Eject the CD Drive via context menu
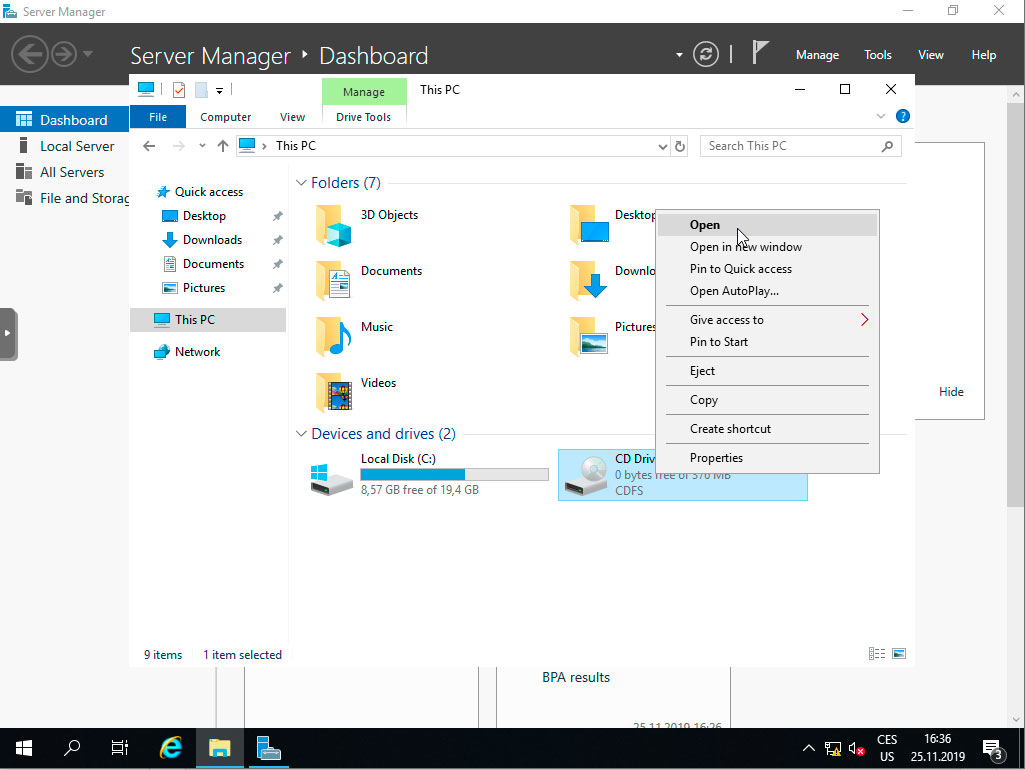This screenshot has height=770, width=1025. [x=703, y=370]
